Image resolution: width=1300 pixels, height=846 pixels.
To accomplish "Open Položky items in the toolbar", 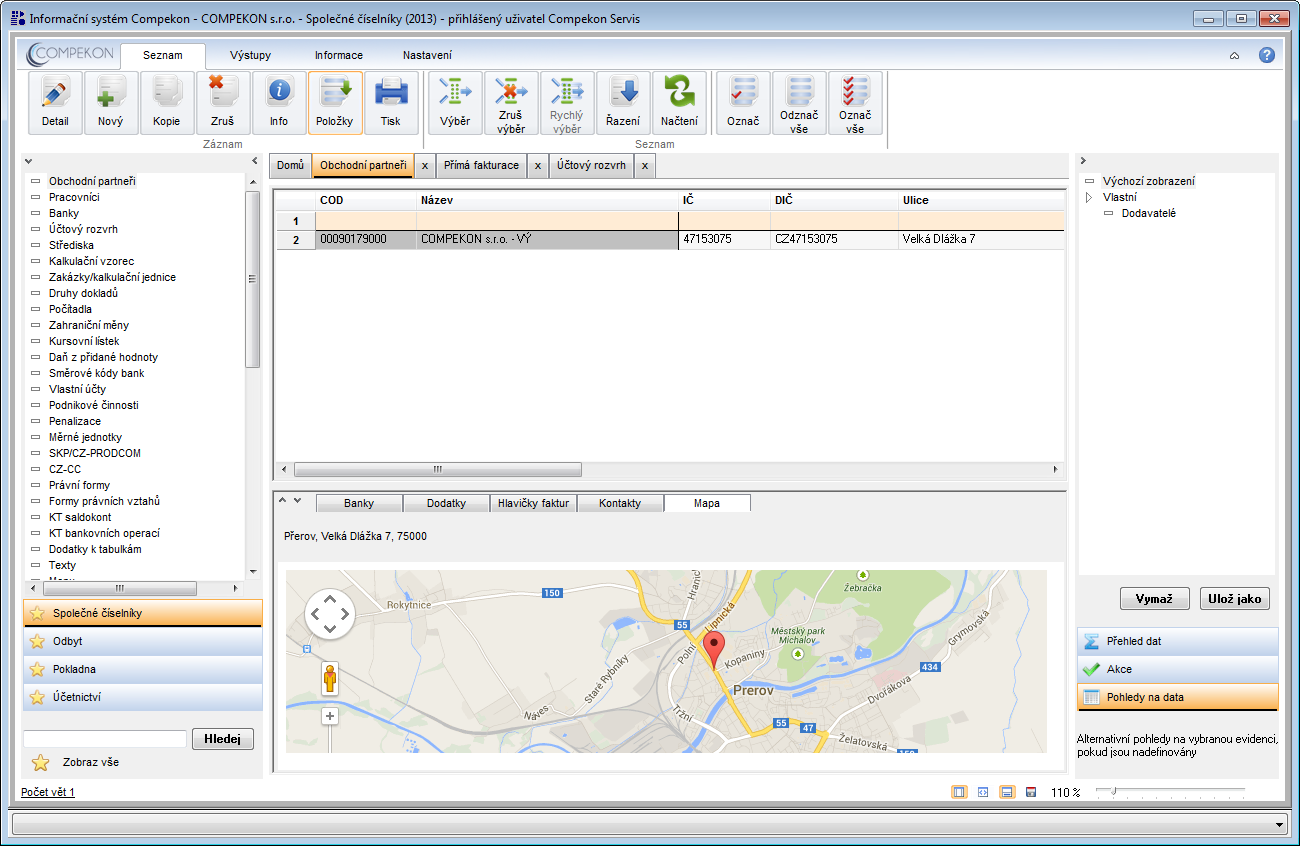I will click(335, 102).
